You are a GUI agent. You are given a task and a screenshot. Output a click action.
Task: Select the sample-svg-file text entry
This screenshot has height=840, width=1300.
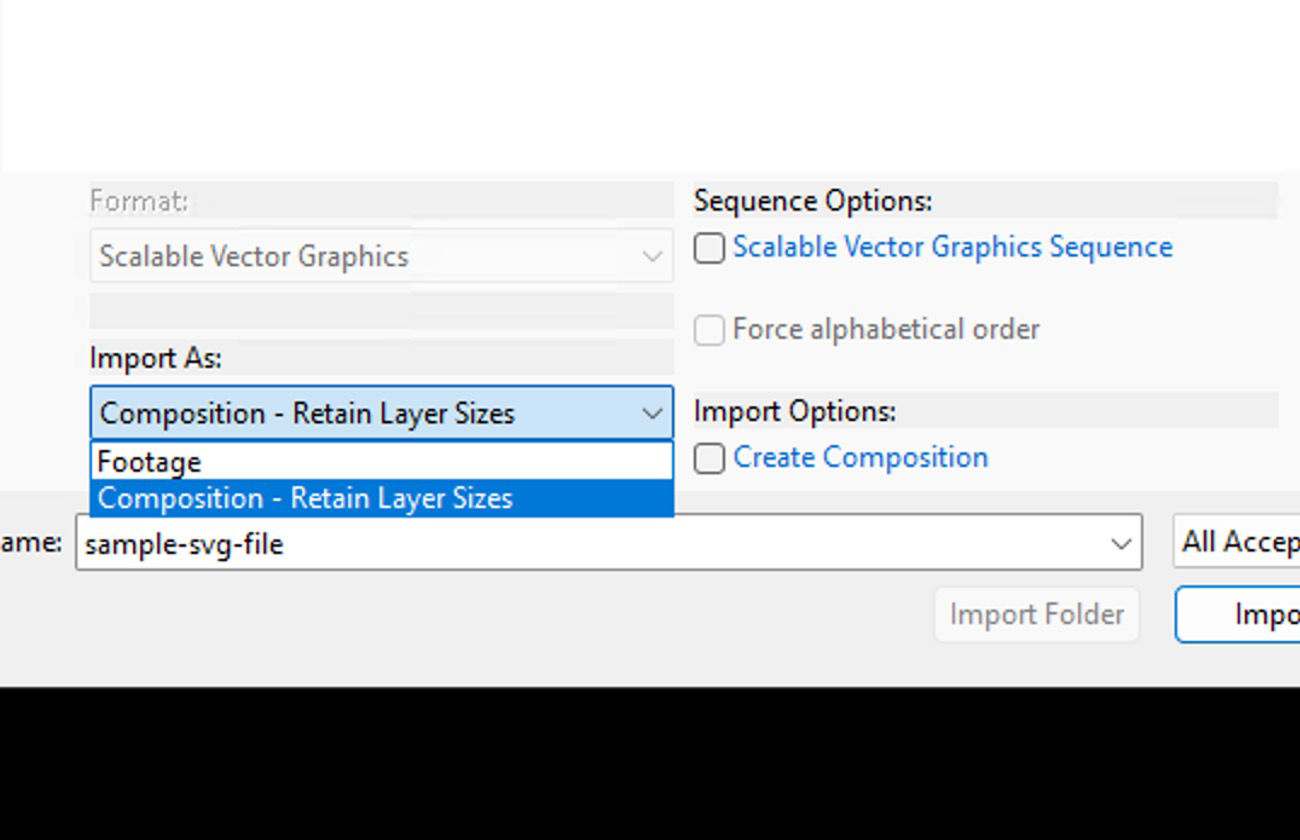click(185, 544)
